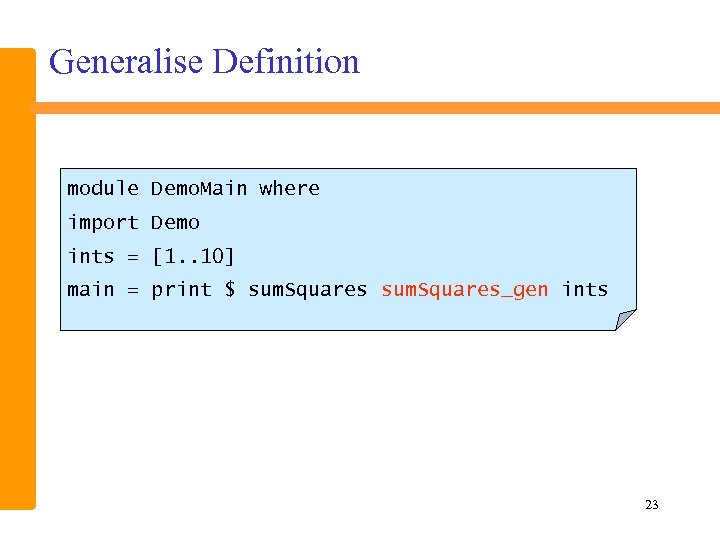Click the trailing "ints" argument after sumSquares_gen
720x540 pixels.
585,289
